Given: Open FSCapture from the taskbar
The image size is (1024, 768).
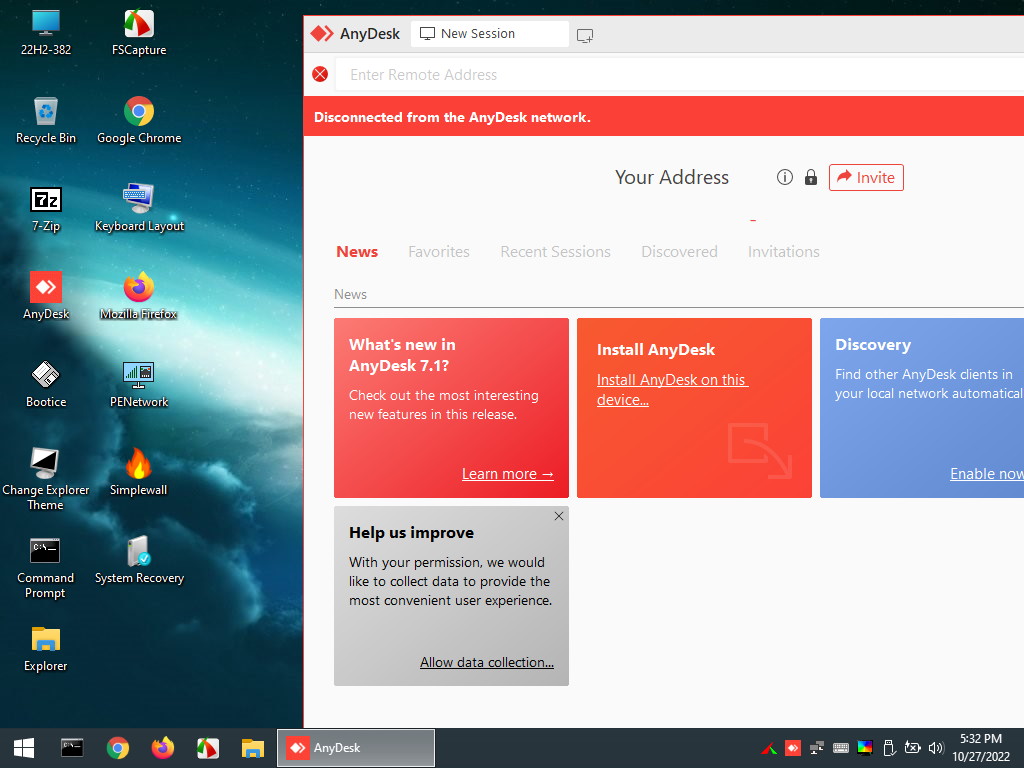Looking at the screenshot, I should click(x=208, y=748).
